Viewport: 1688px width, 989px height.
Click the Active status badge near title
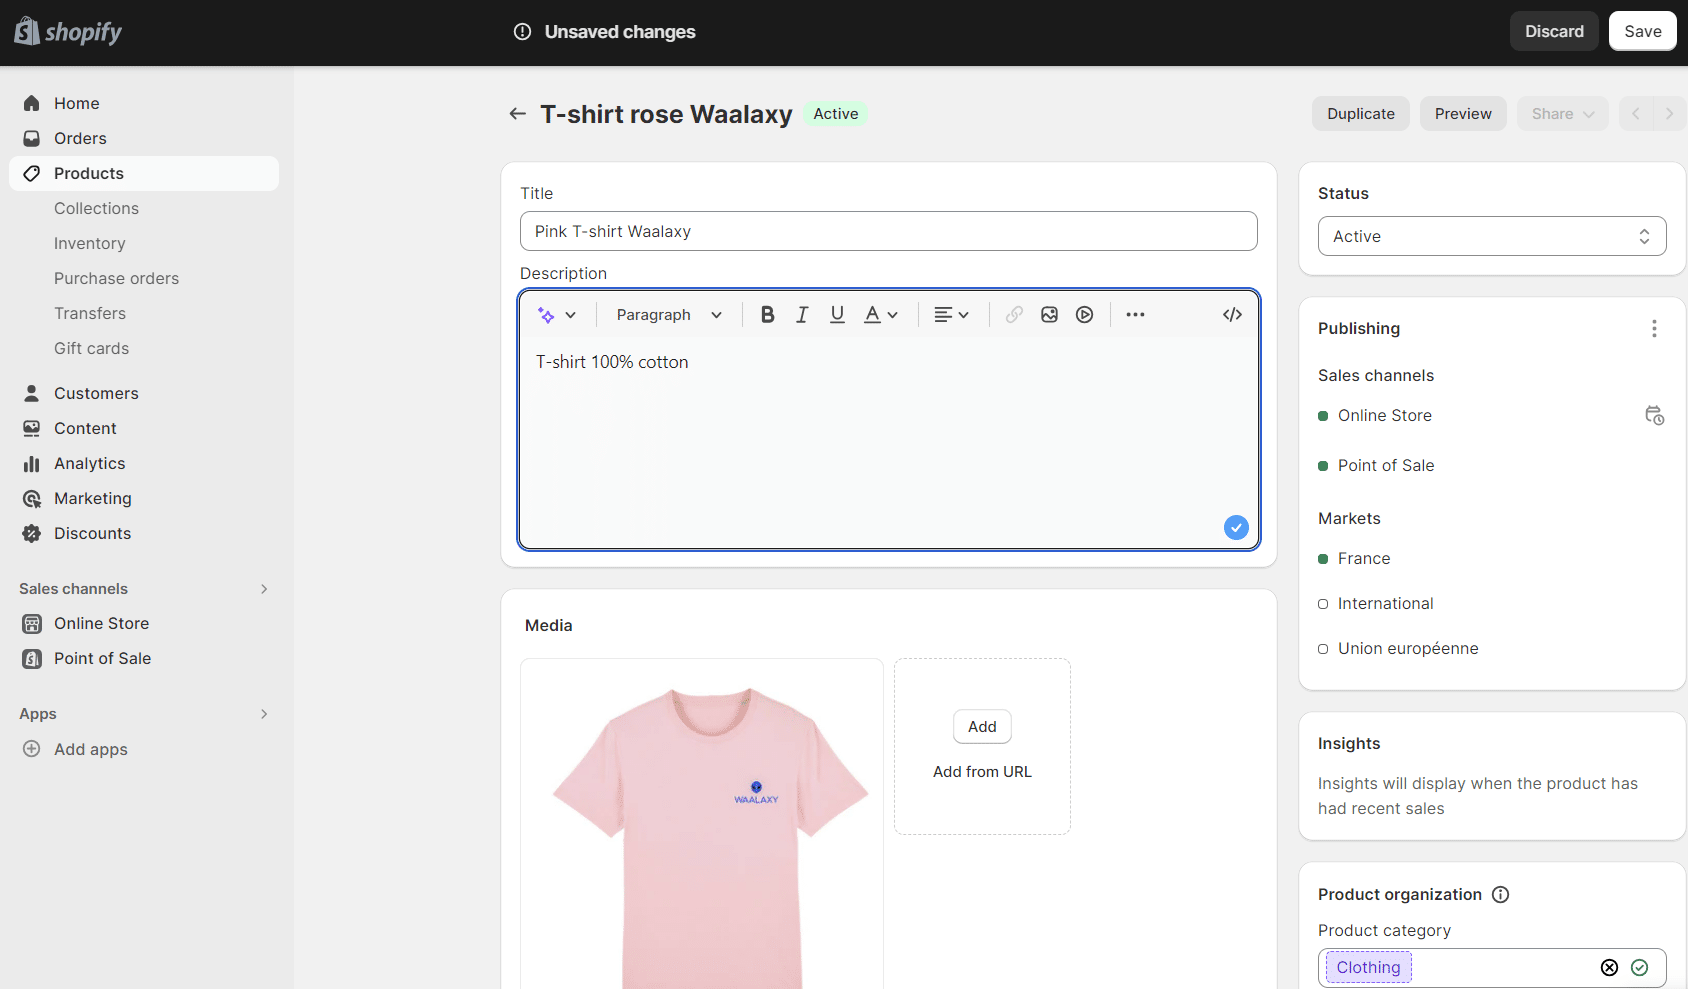click(836, 114)
